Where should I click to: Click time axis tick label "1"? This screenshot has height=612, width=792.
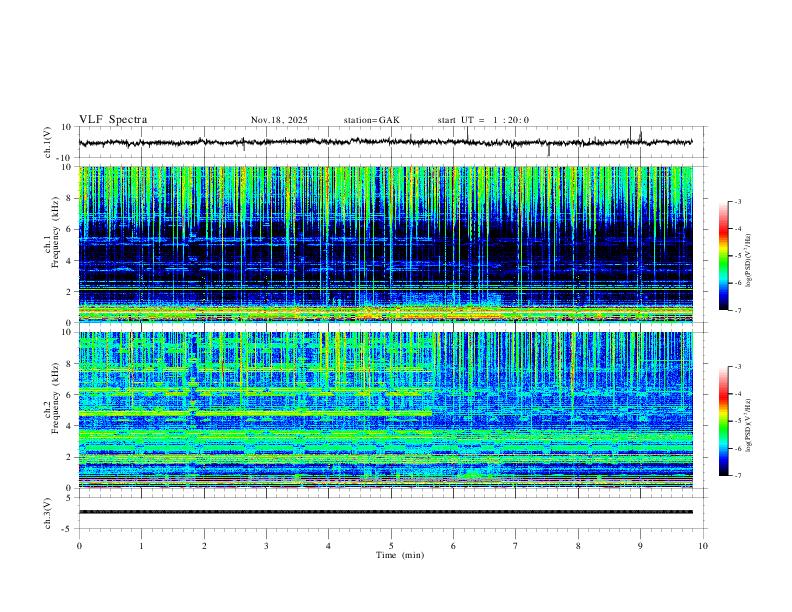[142, 546]
